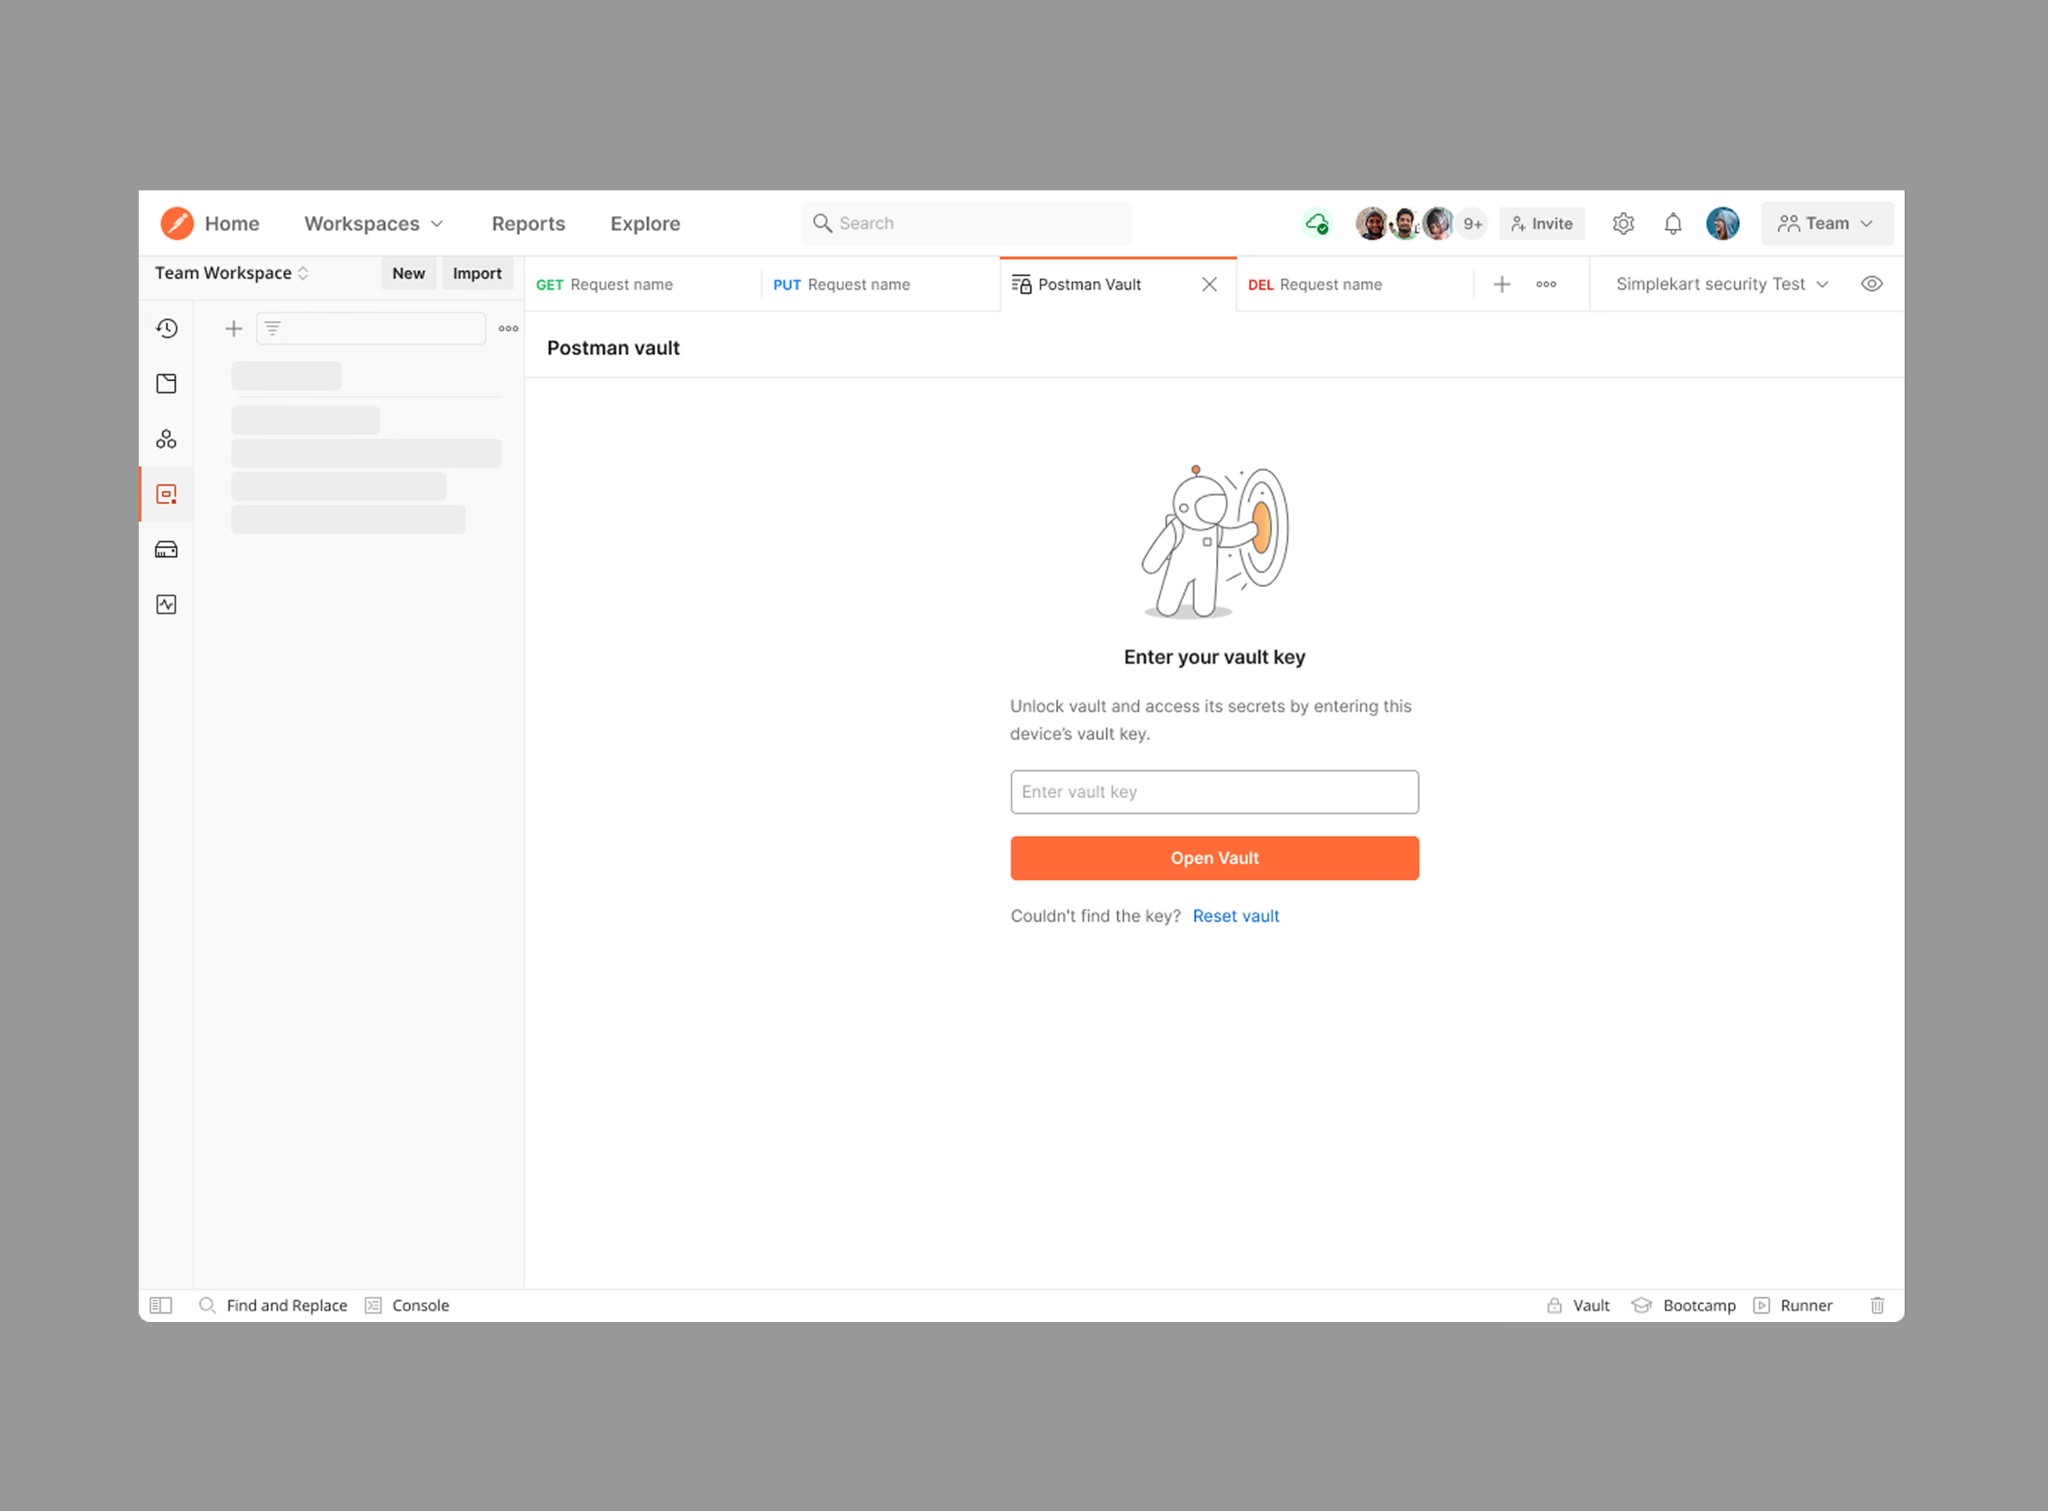
Task: Open Console from status bar
Action: click(407, 1305)
